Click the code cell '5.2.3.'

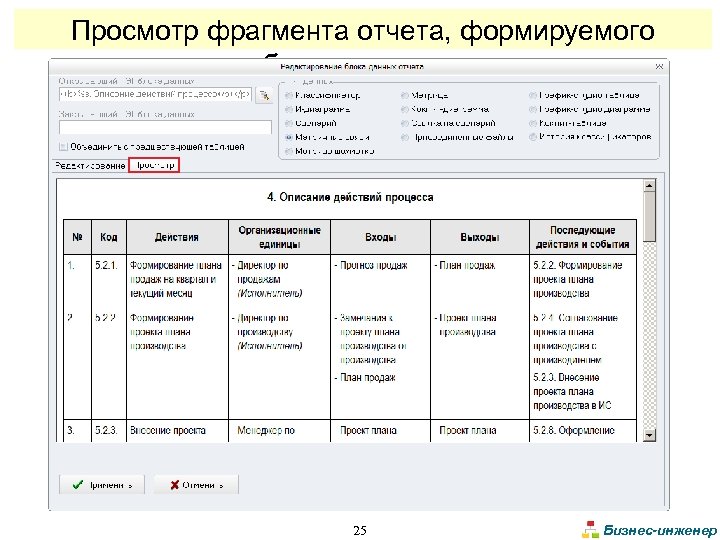(106, 431)
